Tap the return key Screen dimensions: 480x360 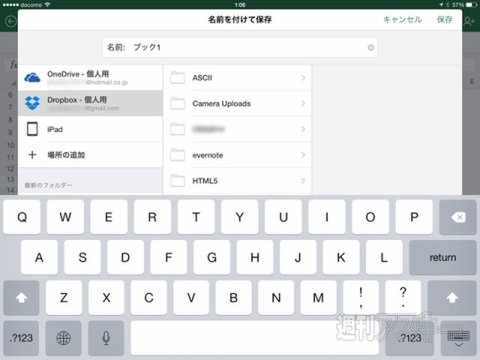coord(443,257)
